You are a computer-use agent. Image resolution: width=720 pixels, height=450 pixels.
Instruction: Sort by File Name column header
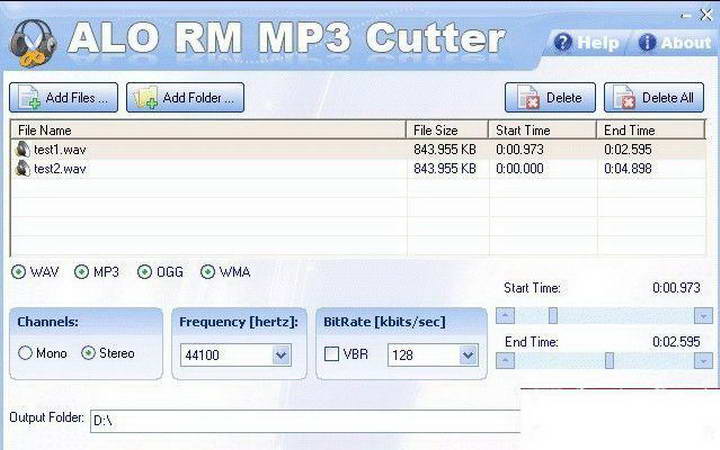tap(208, 130)
